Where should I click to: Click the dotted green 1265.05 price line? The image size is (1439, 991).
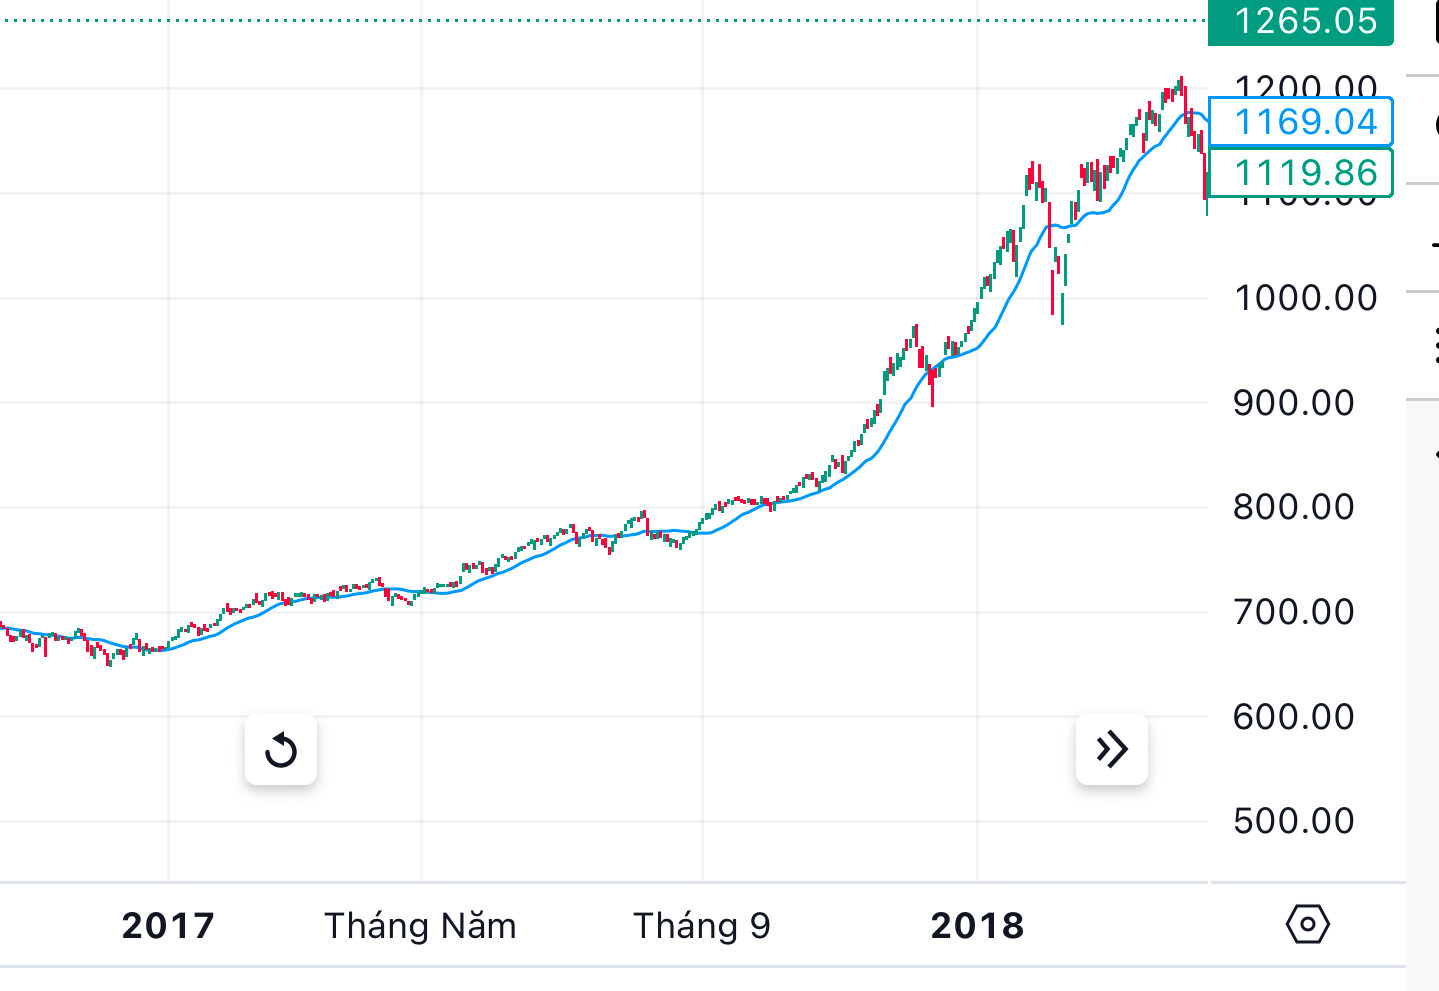click(600, 20)
